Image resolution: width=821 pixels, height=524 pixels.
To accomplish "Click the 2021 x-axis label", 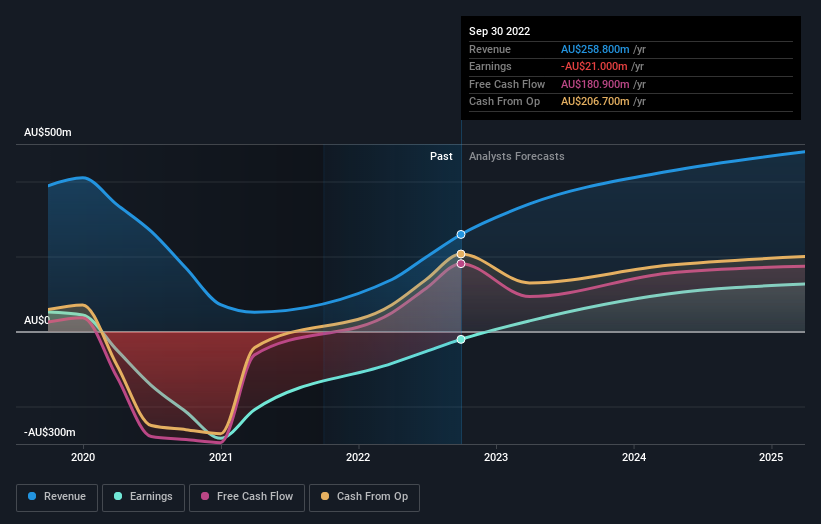I will (x=220, y=458).
